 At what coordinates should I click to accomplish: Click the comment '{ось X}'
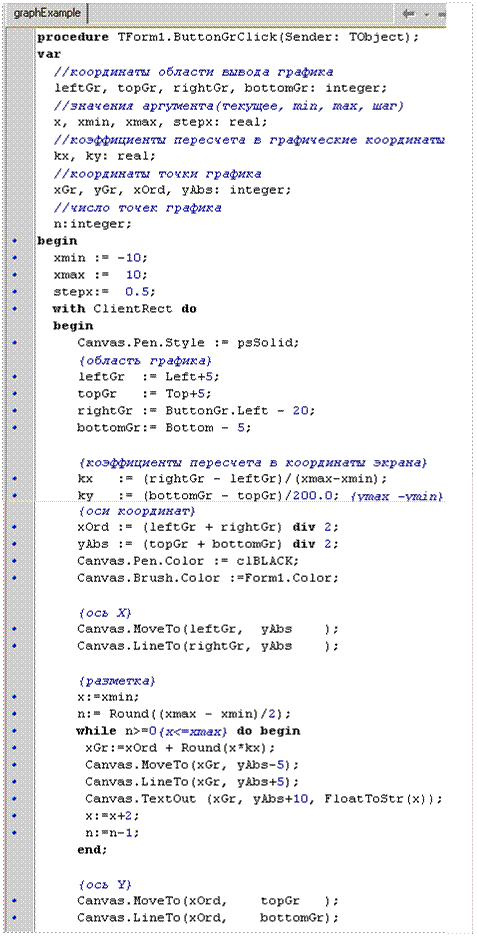click(x=105, y=613)
